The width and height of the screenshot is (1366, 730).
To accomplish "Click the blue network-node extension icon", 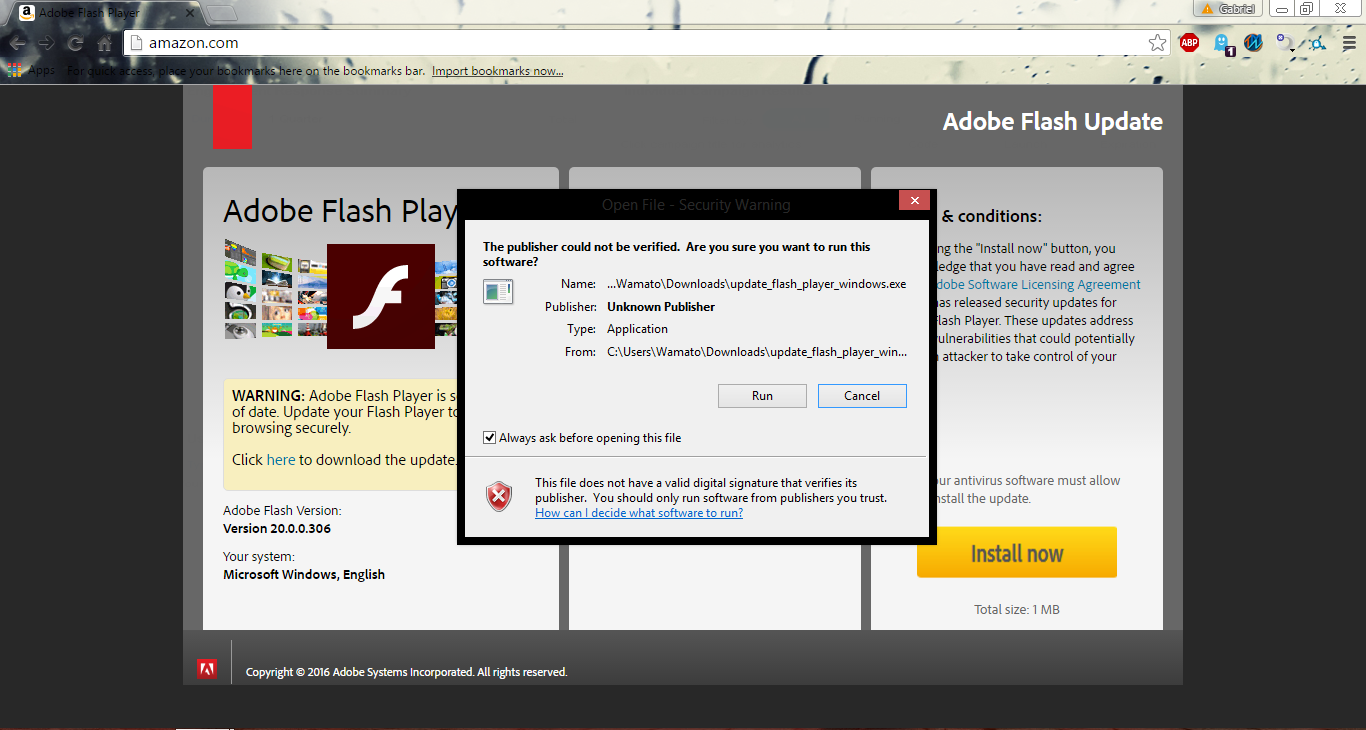I will pos(1318,43).
